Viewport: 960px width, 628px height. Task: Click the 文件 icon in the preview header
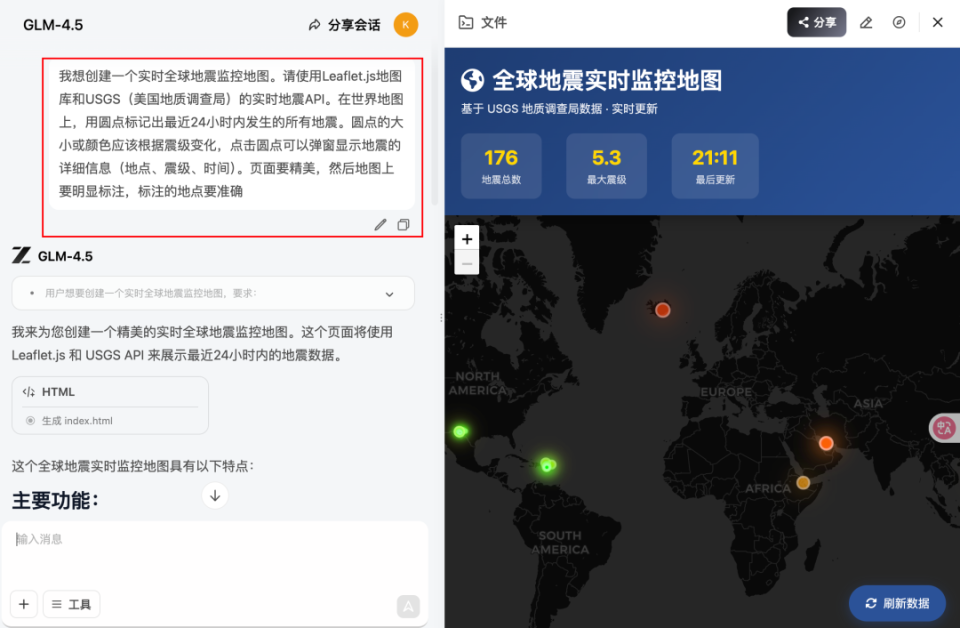tap(466, 22)
